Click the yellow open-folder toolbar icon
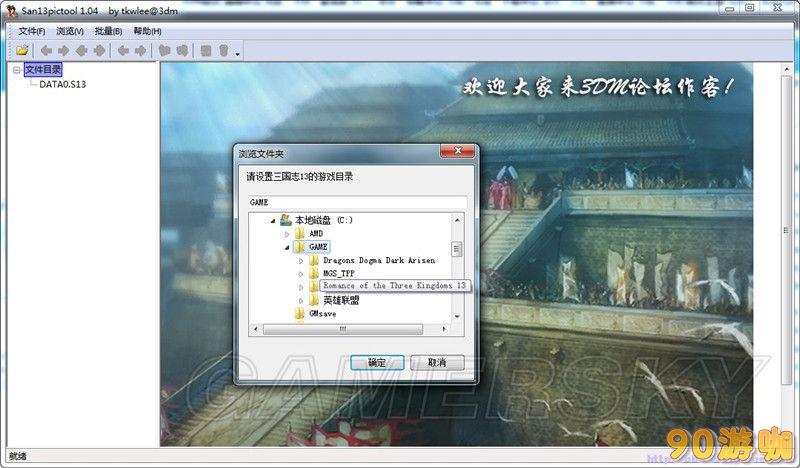Image resolution: width=800 pixels, height=468 pixels. pos(22,50)
